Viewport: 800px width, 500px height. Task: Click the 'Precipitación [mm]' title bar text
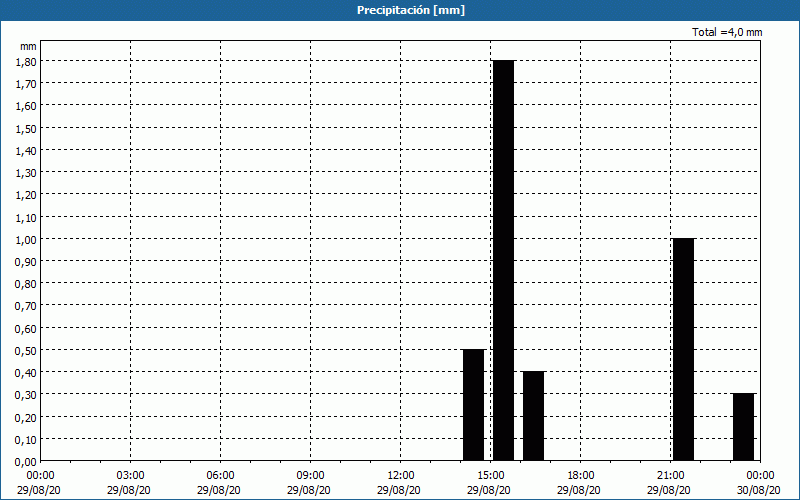pos(411,10)
